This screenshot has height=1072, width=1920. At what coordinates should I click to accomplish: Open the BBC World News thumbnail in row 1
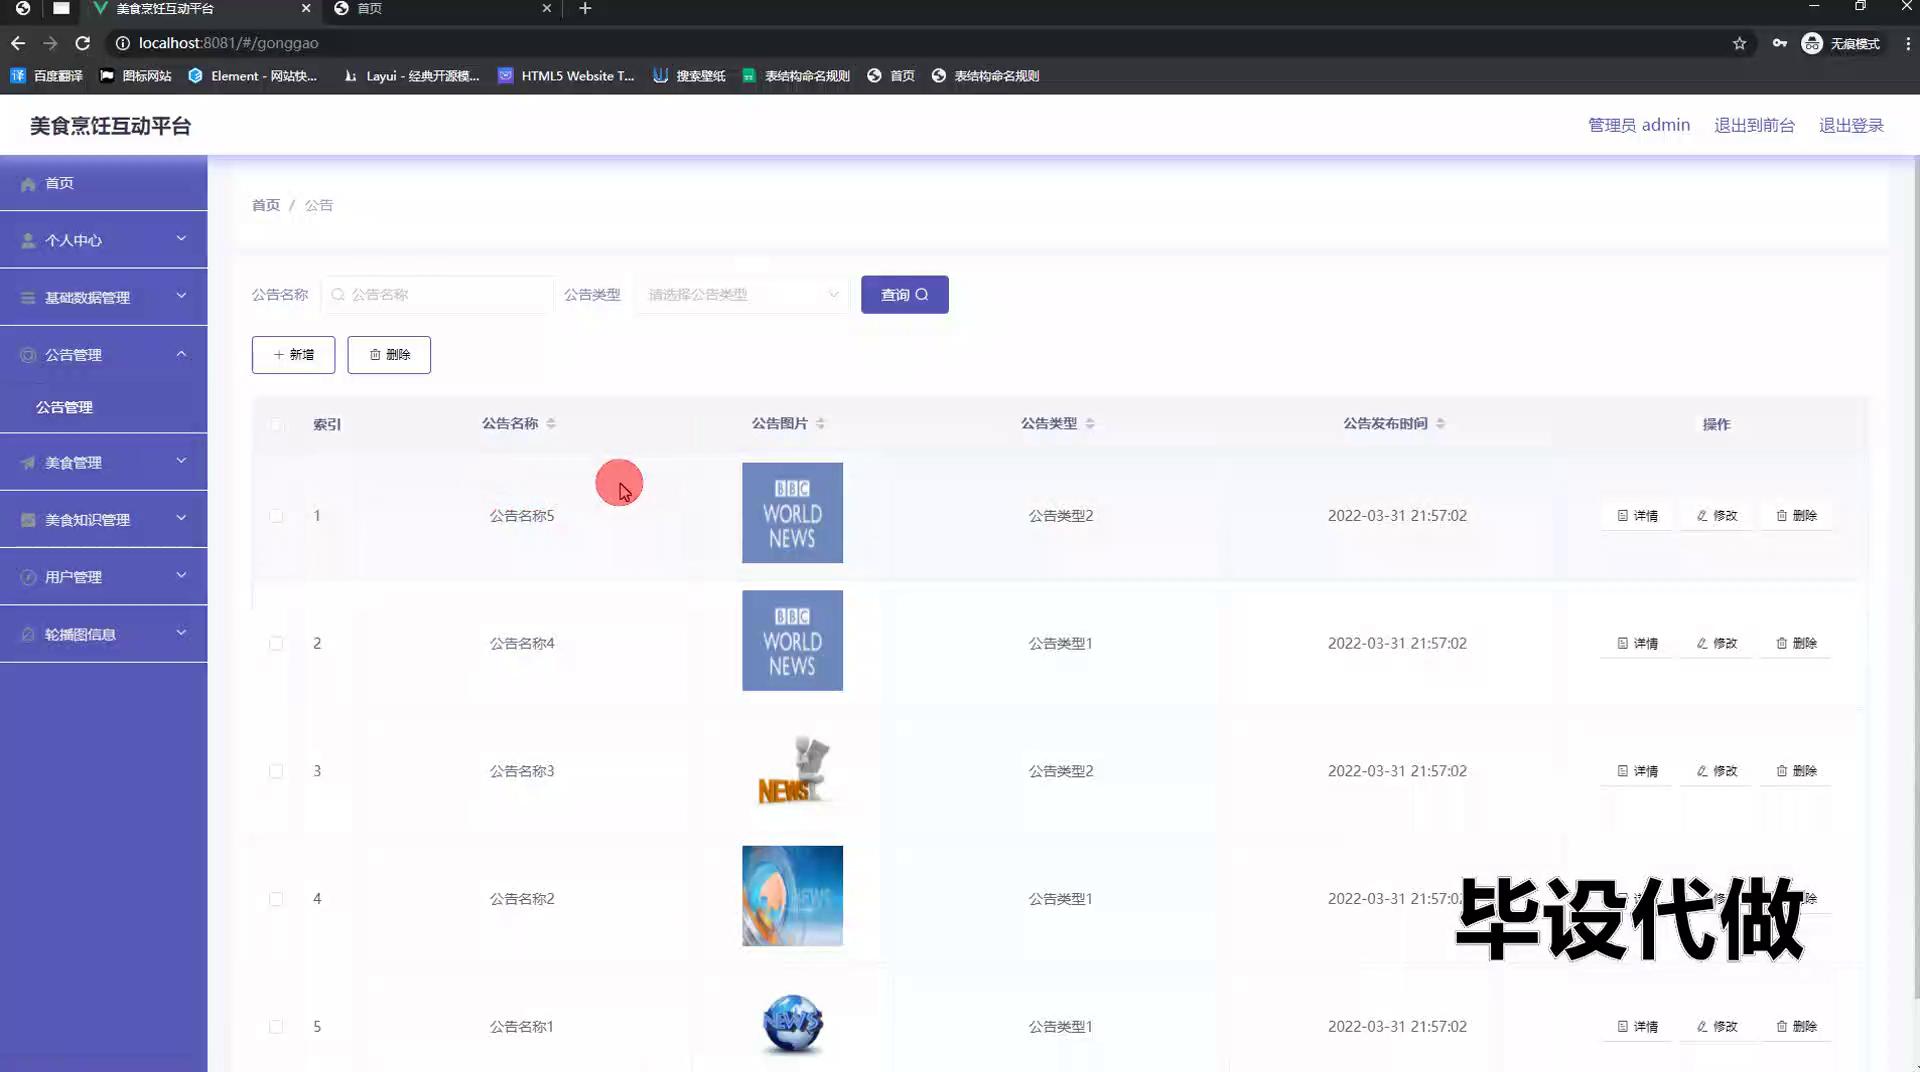pyautogui.click(x=792, y=513)
